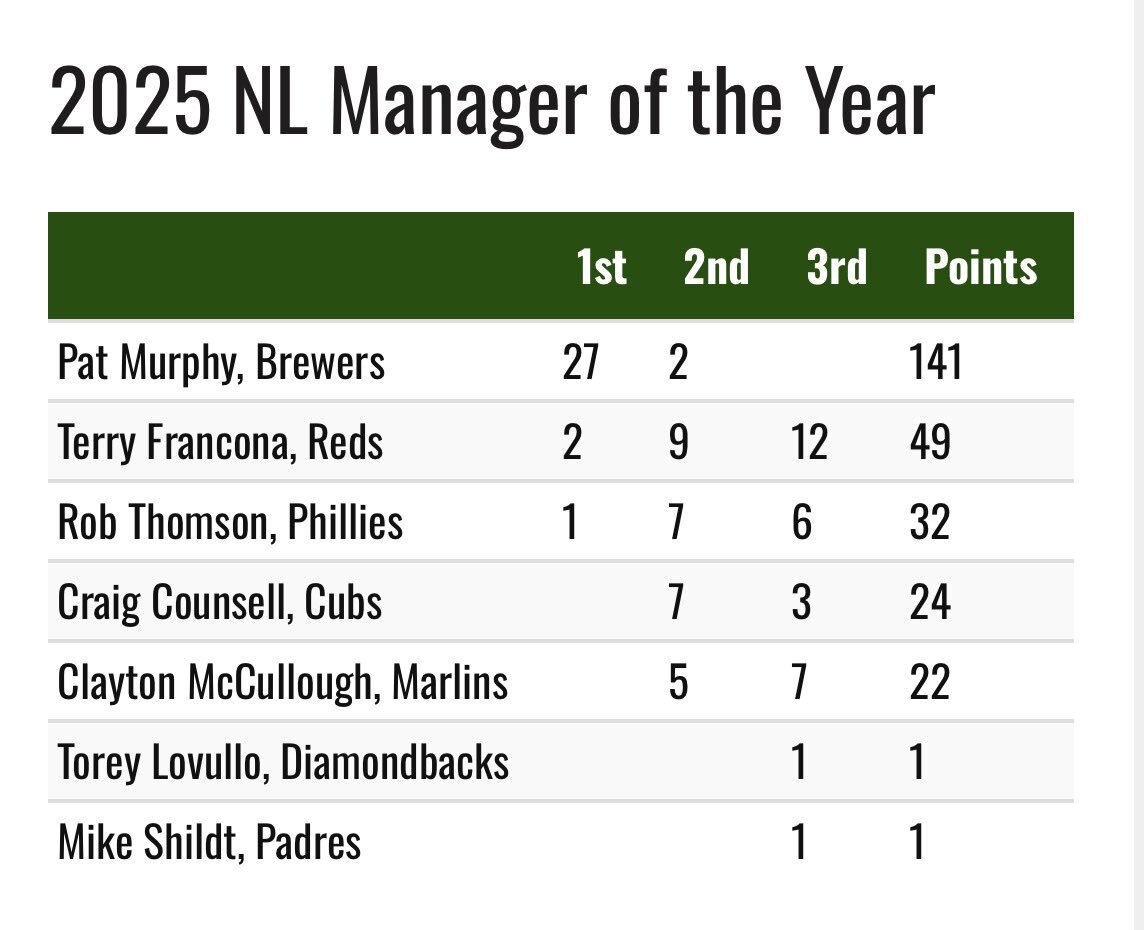This screenshot has height=930, width=1144.
Task: Select the Pat Murphy, Brewers name
Action: click(221, 362)
